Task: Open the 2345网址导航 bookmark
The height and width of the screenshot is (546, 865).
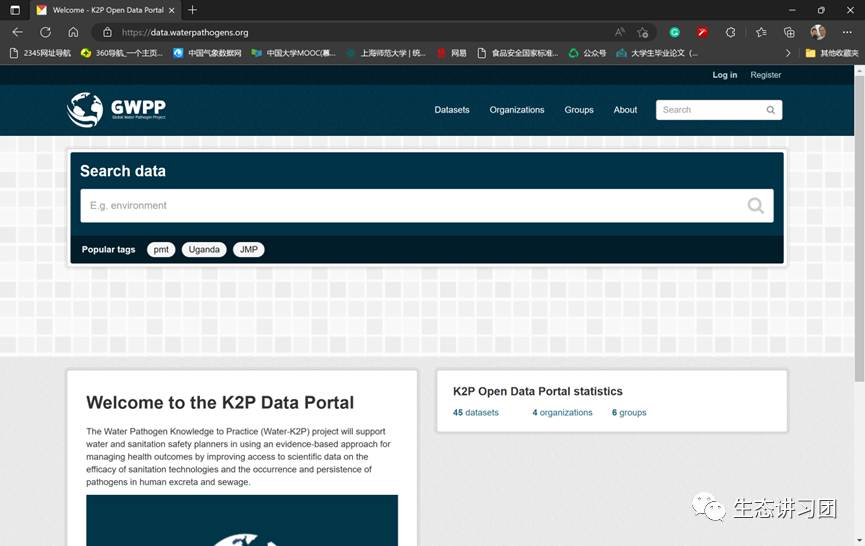Action: (41, 53)
